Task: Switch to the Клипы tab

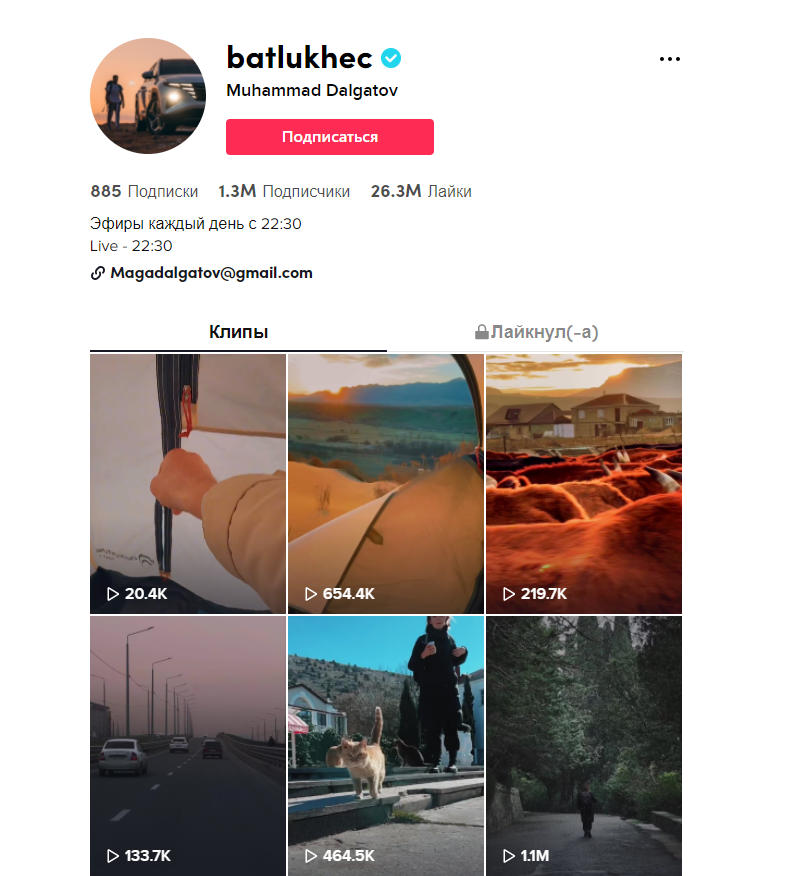Action: click(x=239, y=332)
